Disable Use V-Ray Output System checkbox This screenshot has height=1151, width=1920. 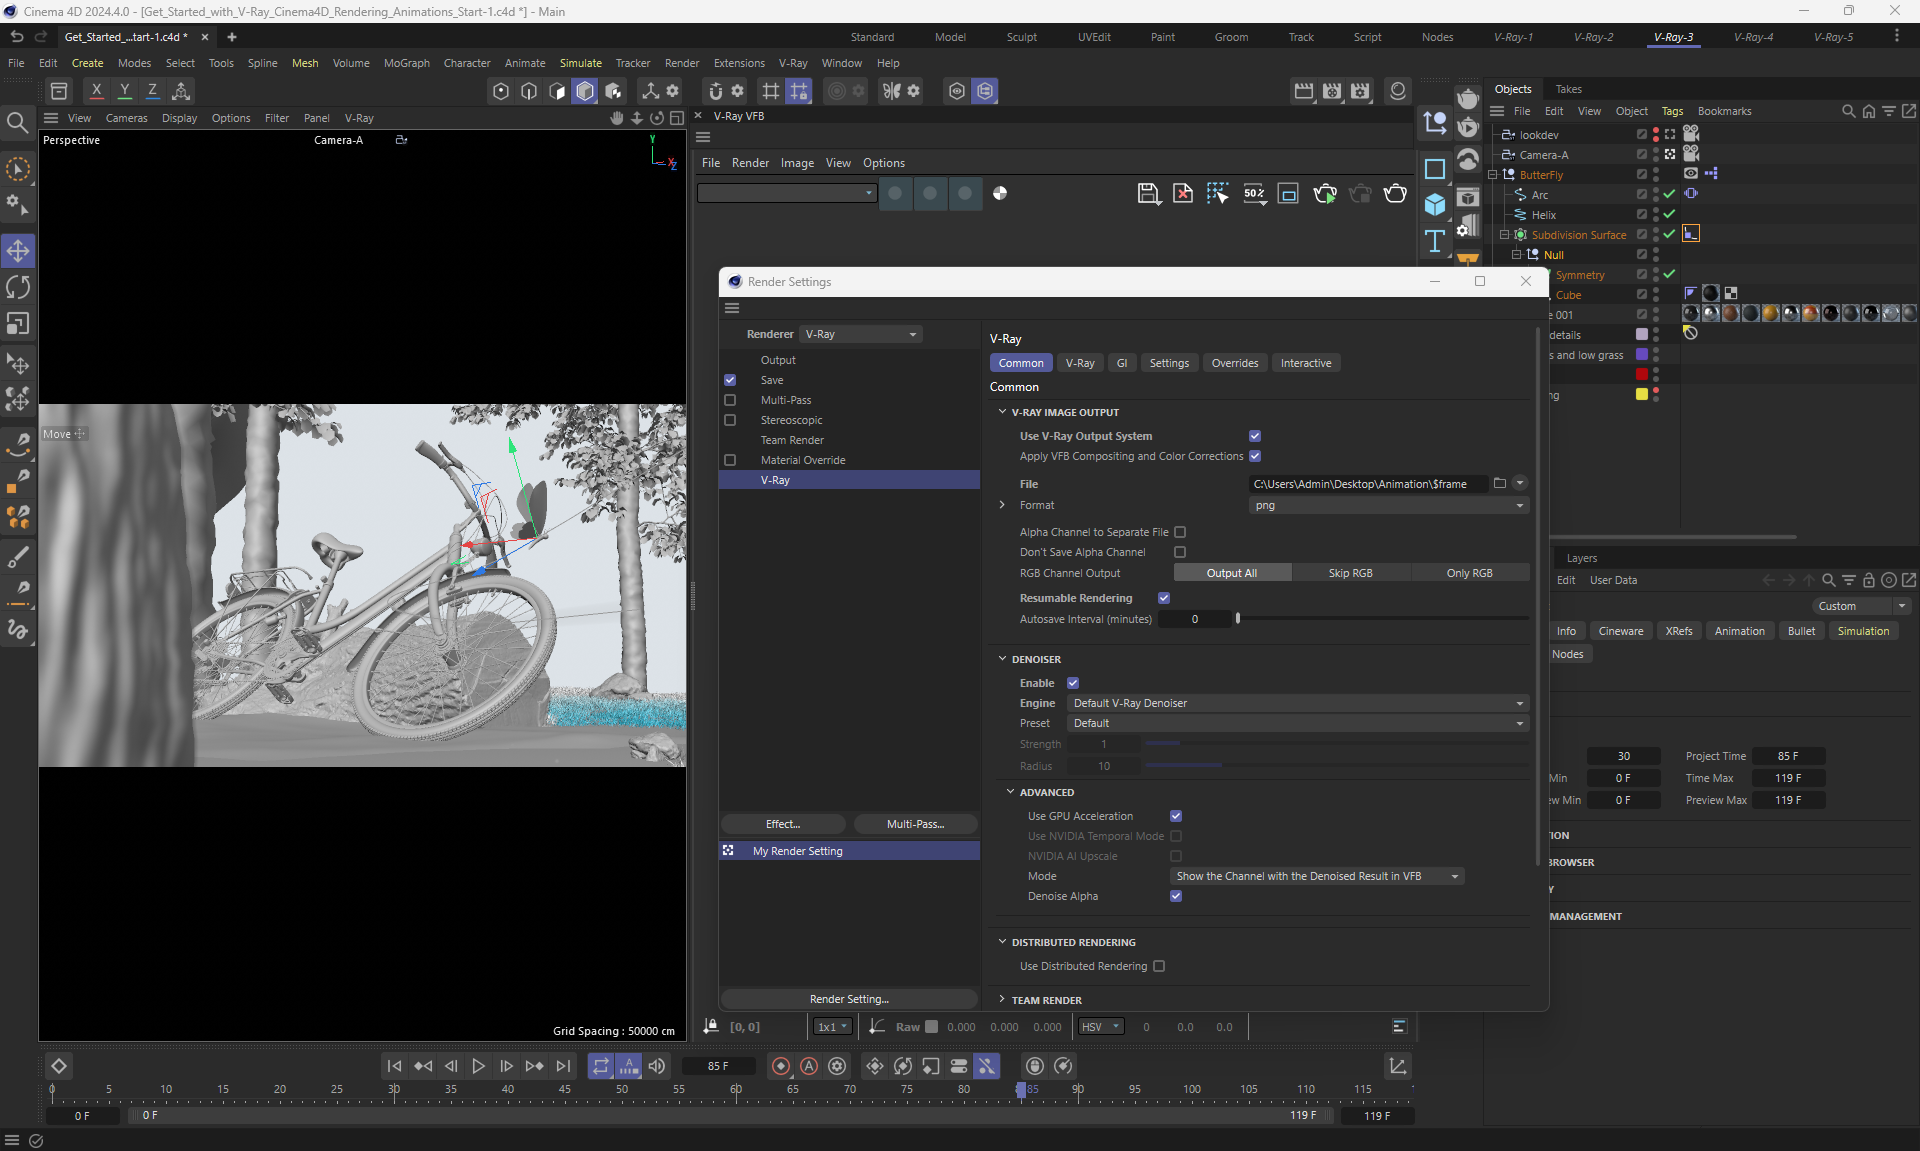1255,436
